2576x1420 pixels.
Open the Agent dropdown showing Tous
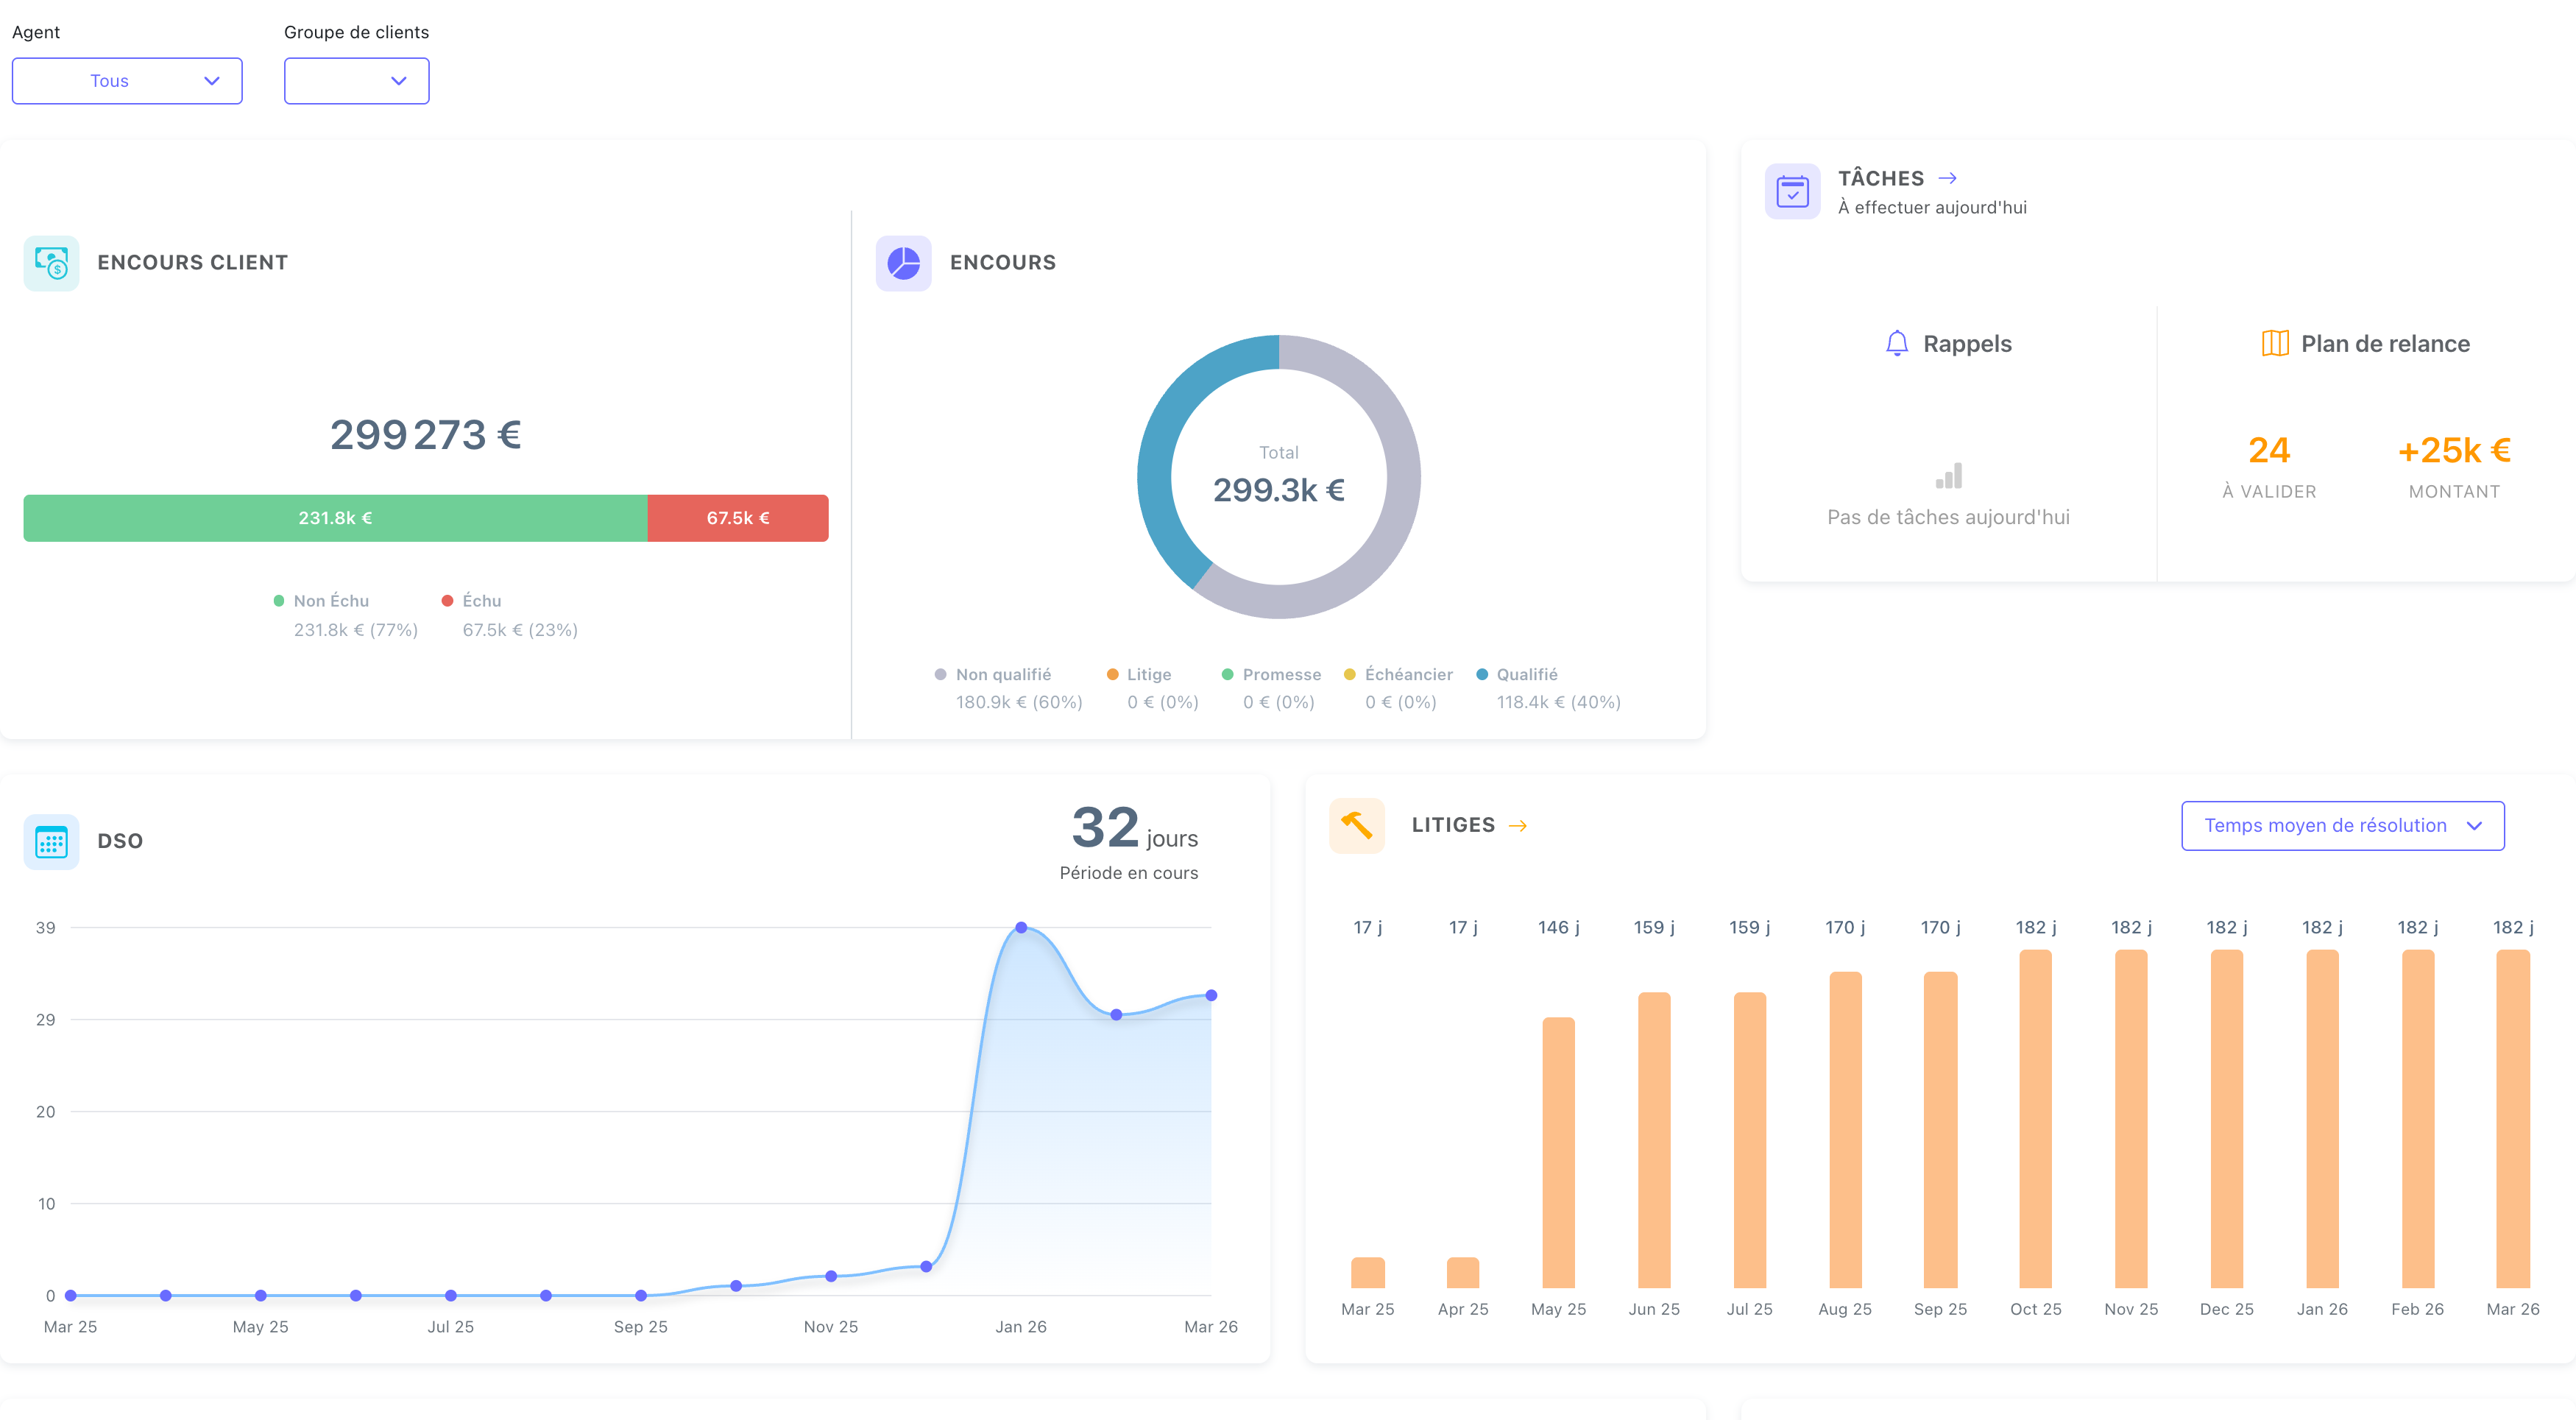(x=126, y=81)
